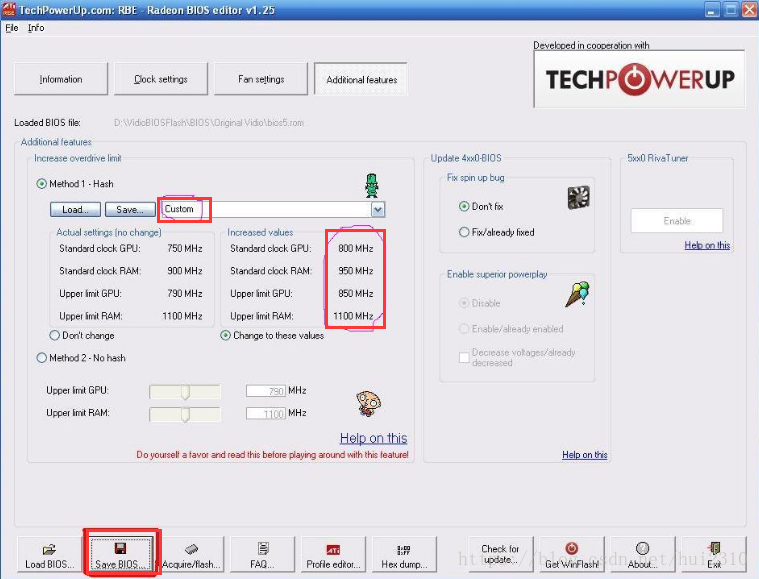This screenshot has height=579, width=759.
Task: Click the 1100 MHz RAM limit field
Action: (265, 413)
